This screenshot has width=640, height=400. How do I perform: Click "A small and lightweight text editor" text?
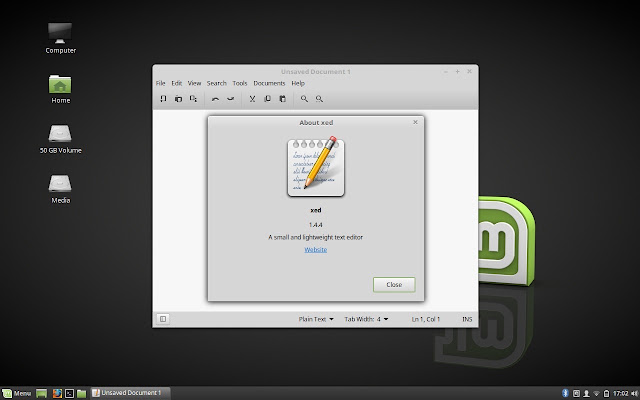coord(316,237)
